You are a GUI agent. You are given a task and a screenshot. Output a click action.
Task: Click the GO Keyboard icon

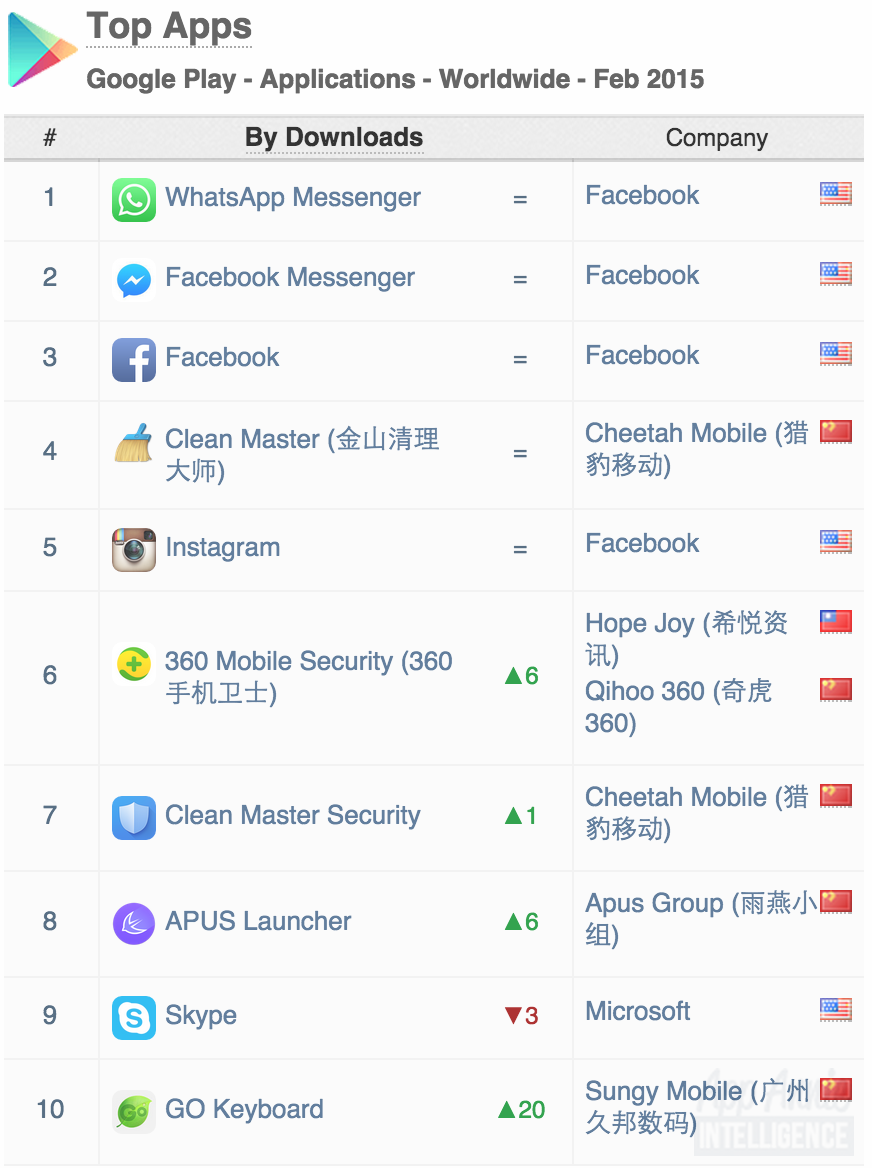tap(134, 1112)
